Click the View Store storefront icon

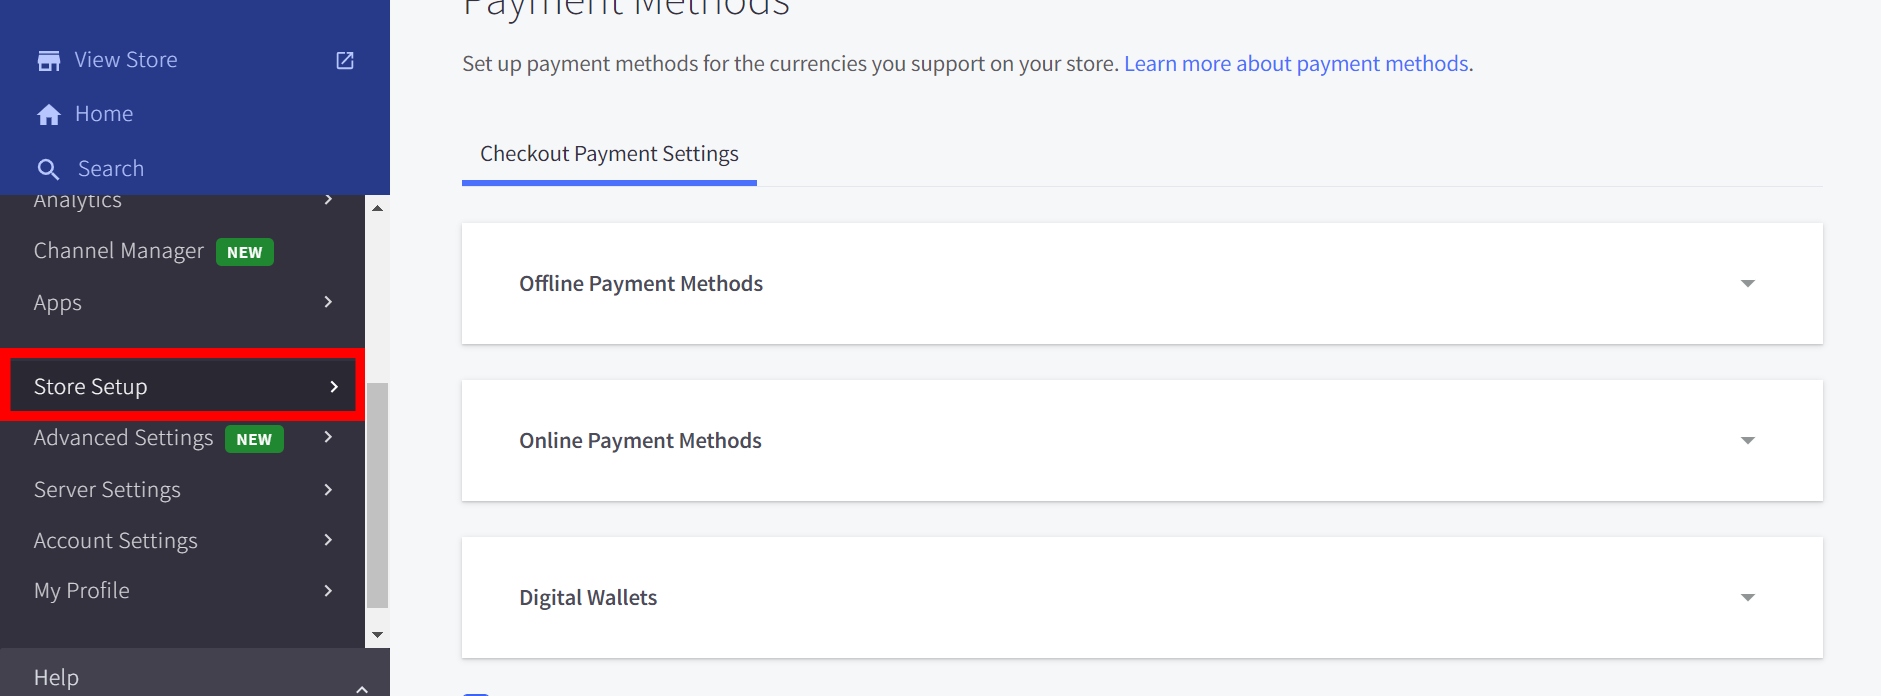[48, 61]
